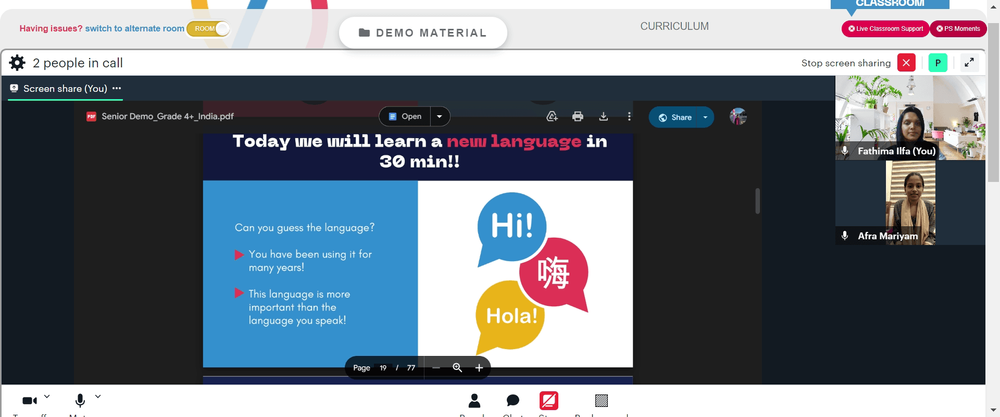Open PDF more options menu
Screen dimensions: 1000x417
629,116
